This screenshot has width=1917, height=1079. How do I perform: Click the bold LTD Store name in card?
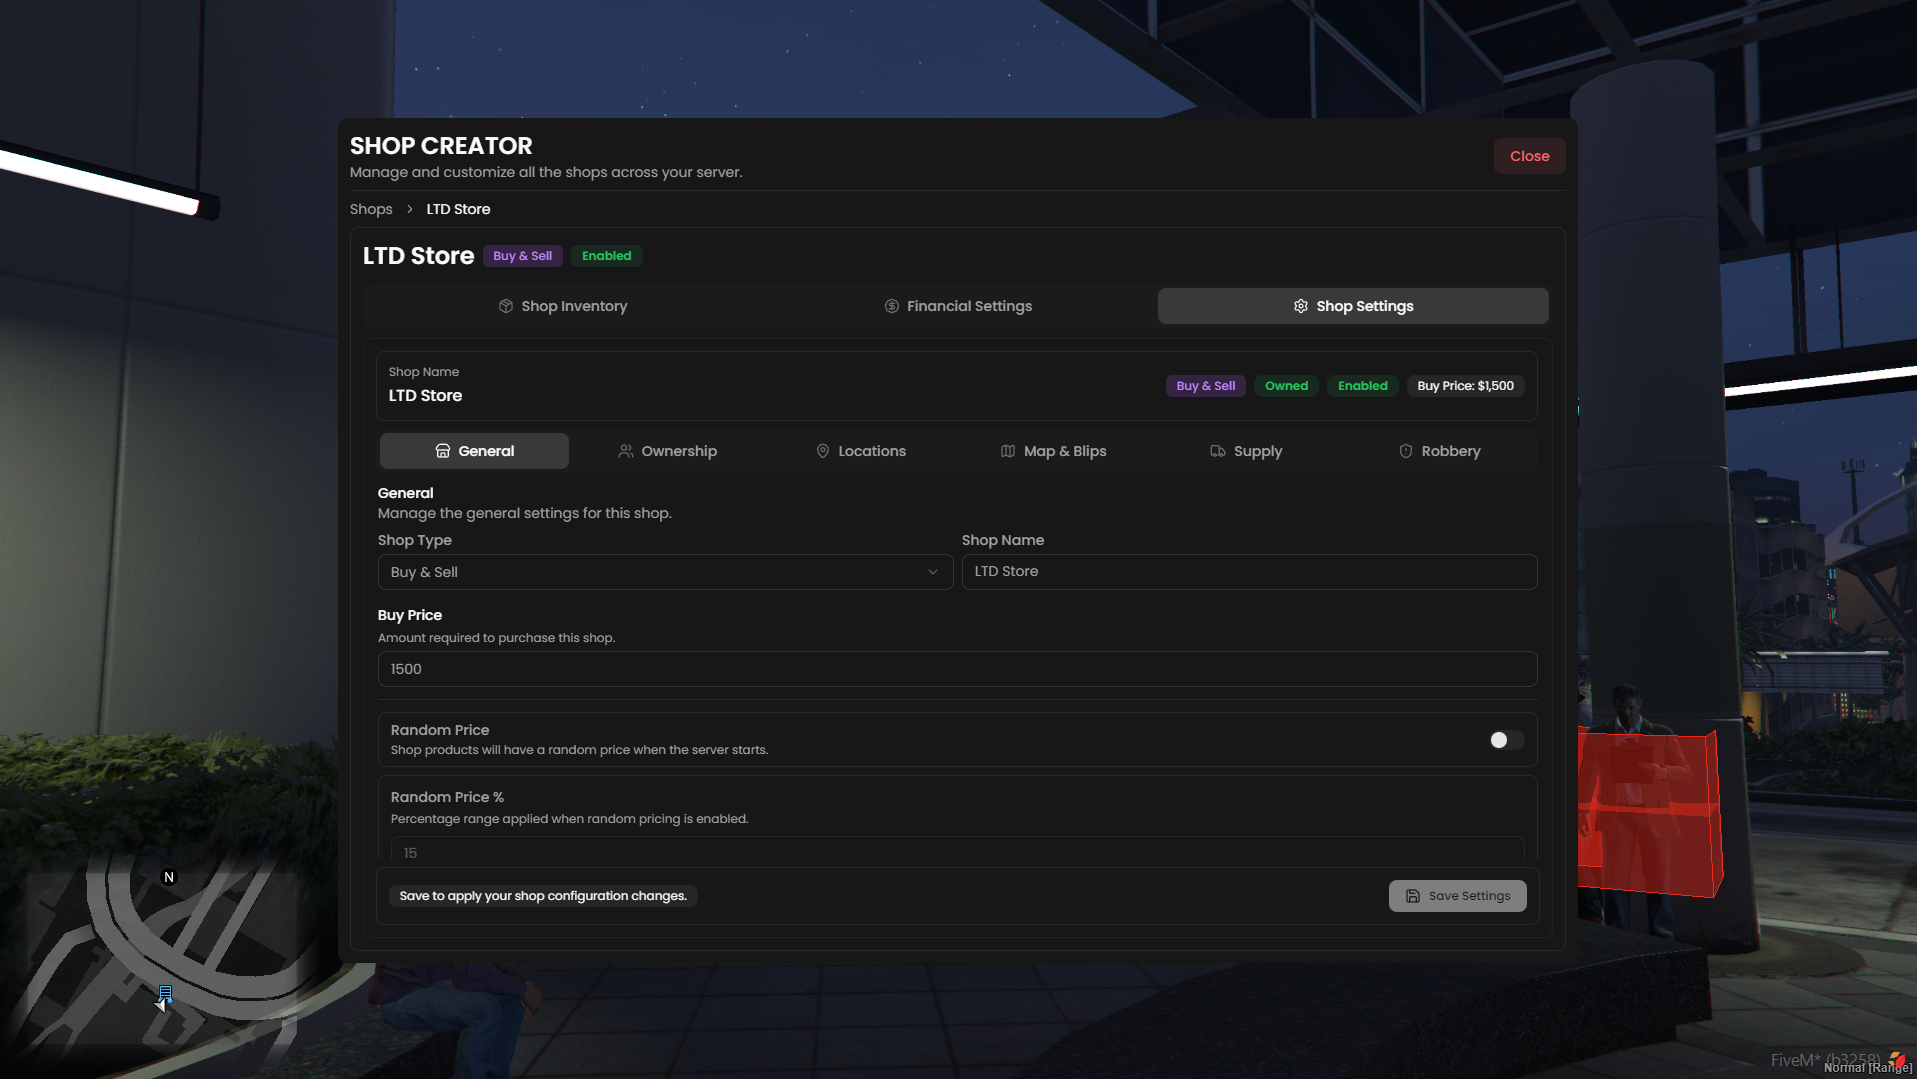425,396
